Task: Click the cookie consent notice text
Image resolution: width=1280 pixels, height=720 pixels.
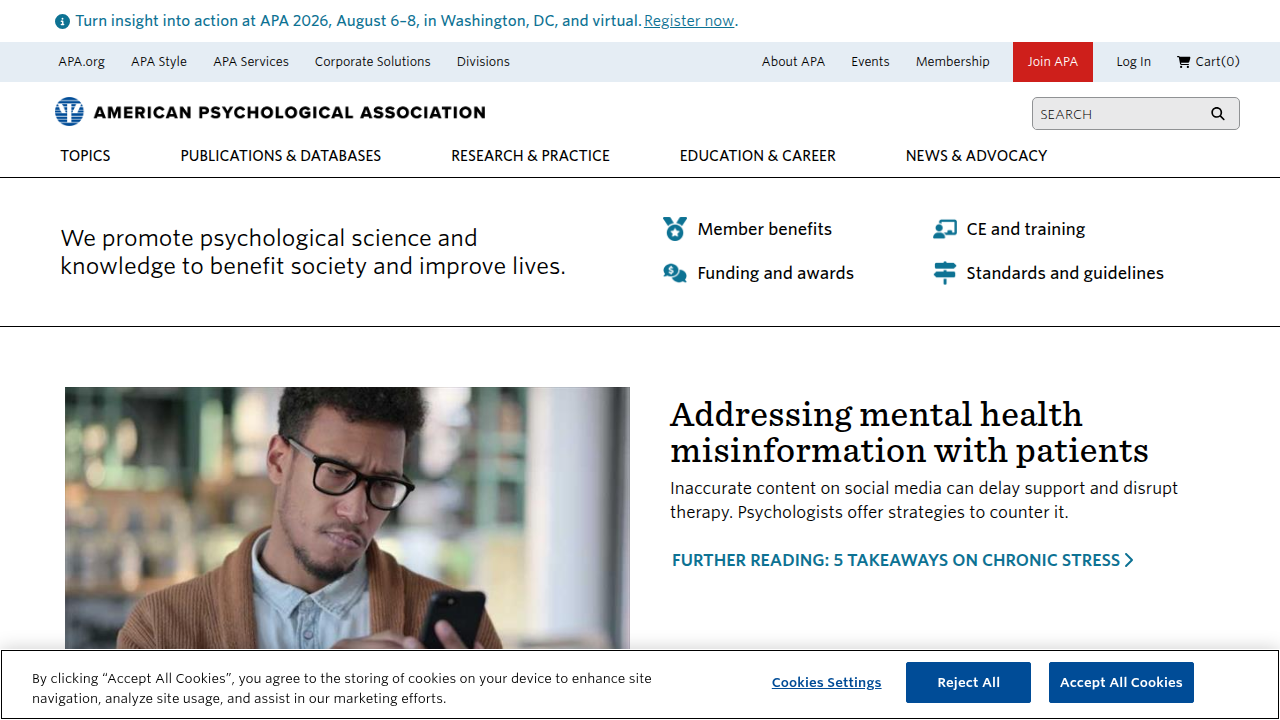Action: click(x=342, y=688)
